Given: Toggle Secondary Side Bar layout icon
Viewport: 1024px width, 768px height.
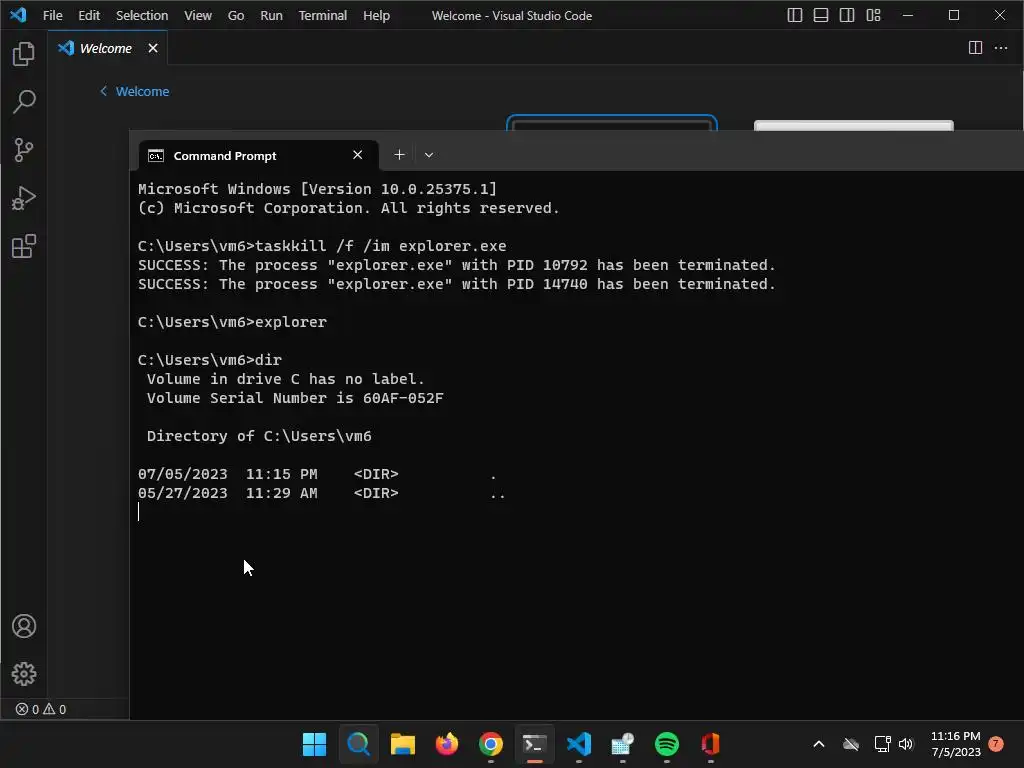Looking at the screenshot, I should (846, 15).
